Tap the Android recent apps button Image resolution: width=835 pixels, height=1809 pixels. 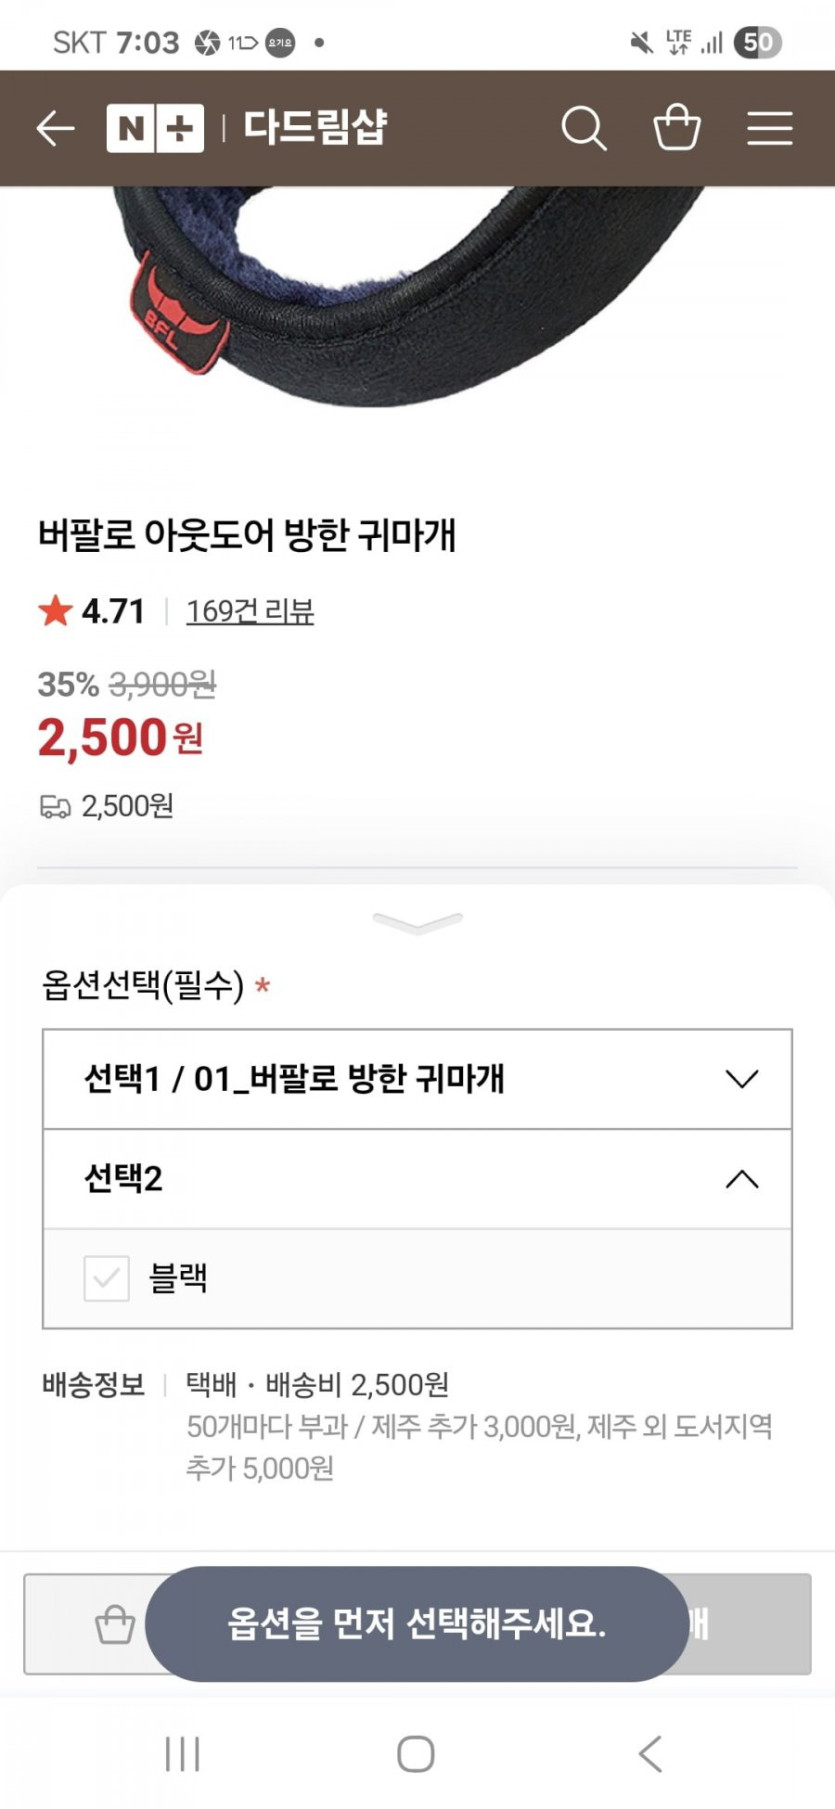coord(182,1753)
